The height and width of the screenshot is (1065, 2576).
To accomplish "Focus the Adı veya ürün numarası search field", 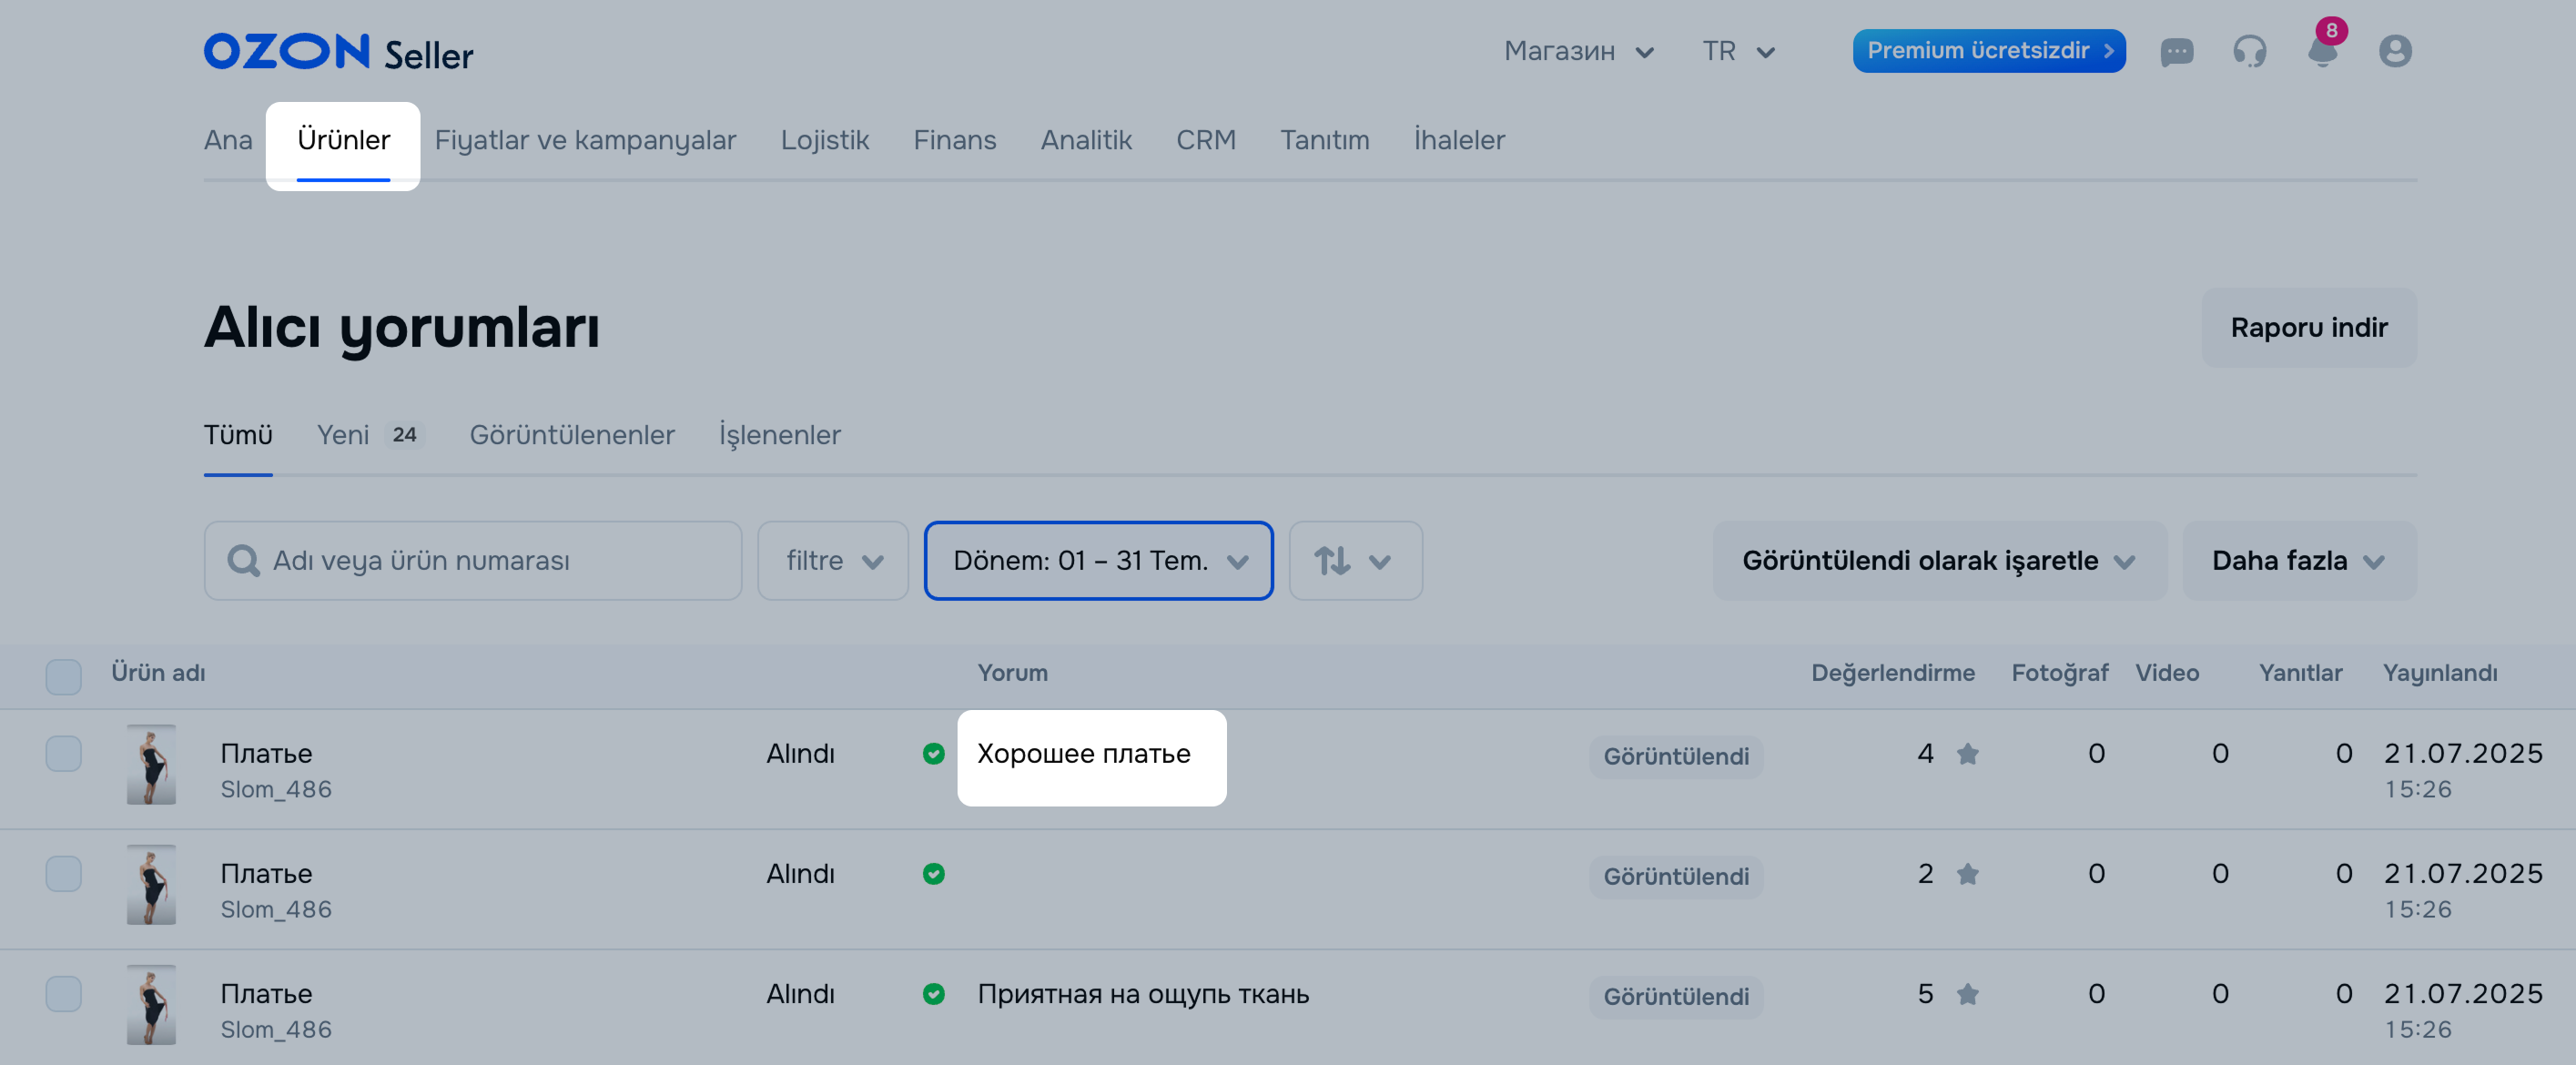I will [472, 560].
